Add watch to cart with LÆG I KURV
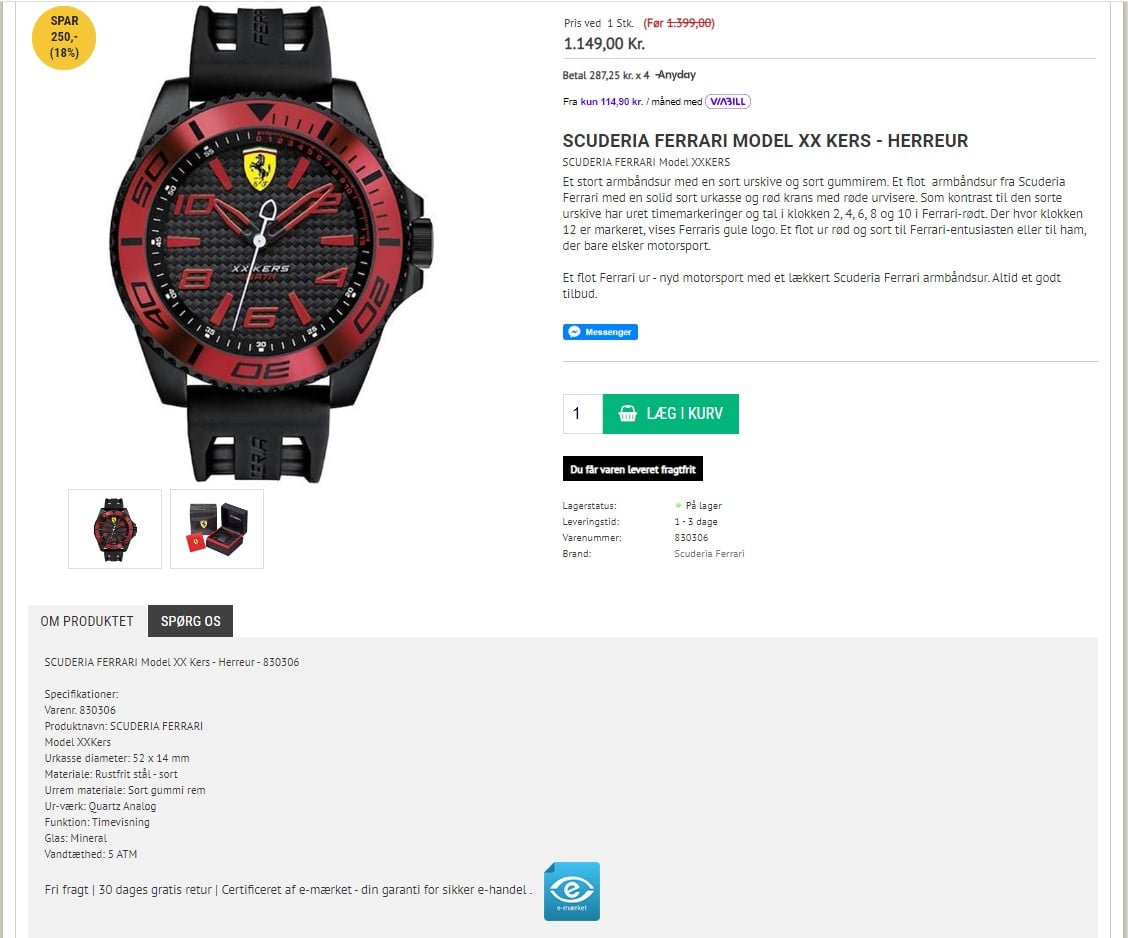This screenshot has width=1128, height=938. click(x=670, y=414)
